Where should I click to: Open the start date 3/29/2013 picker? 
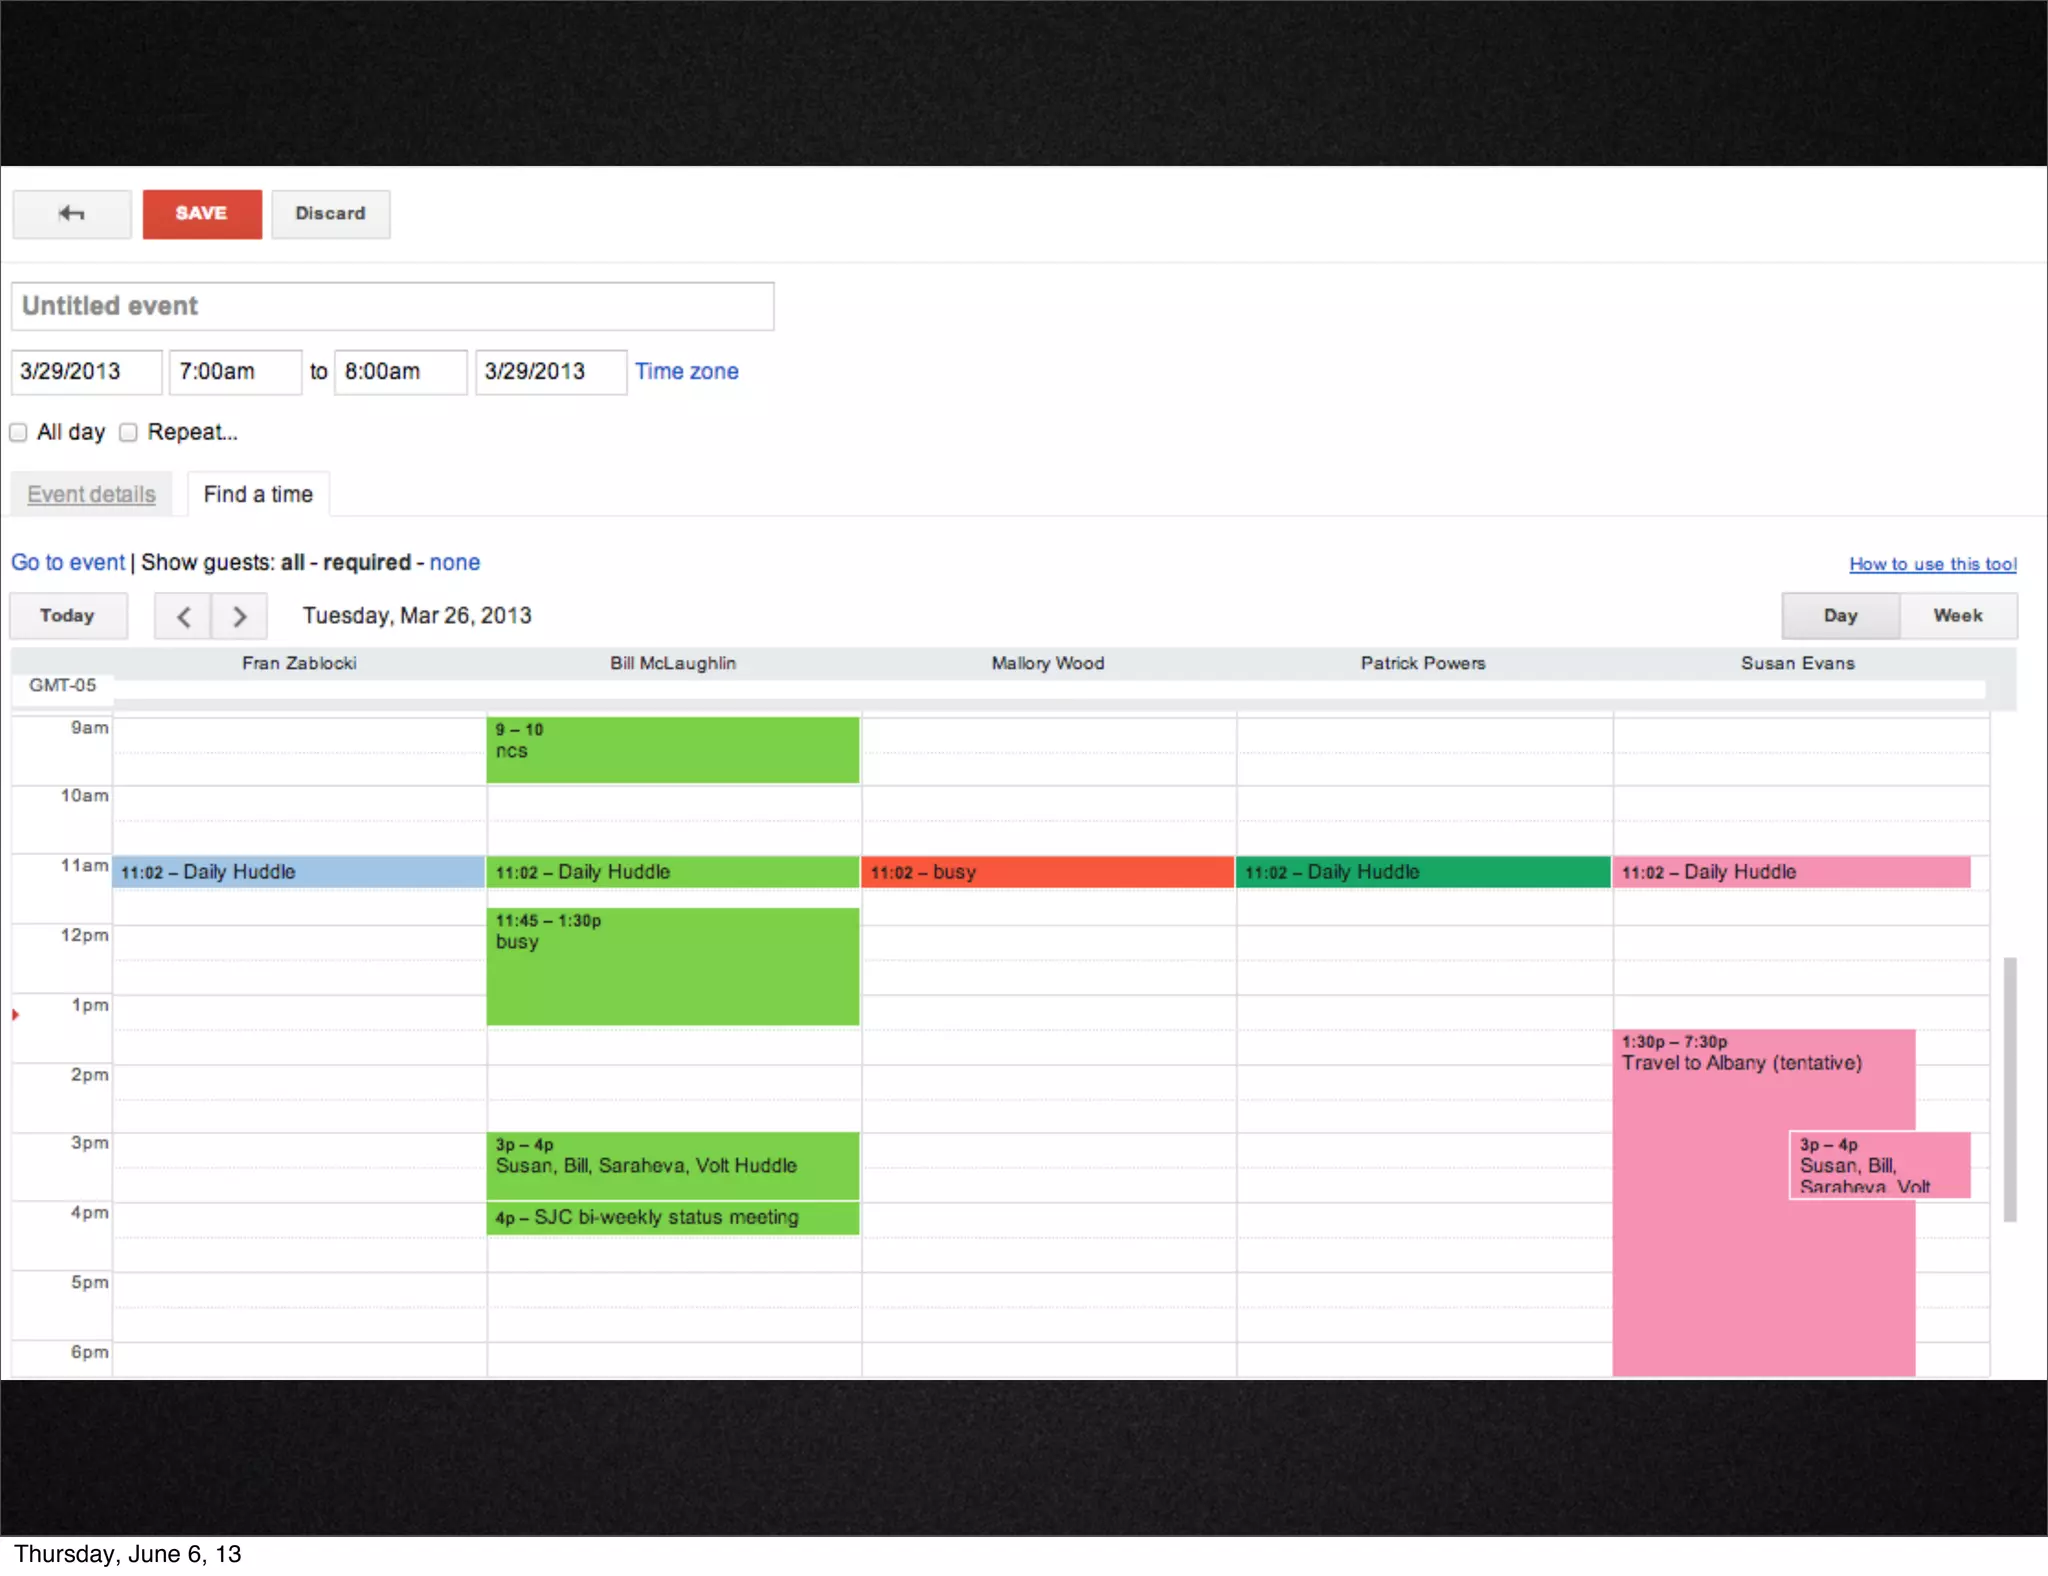86,372
